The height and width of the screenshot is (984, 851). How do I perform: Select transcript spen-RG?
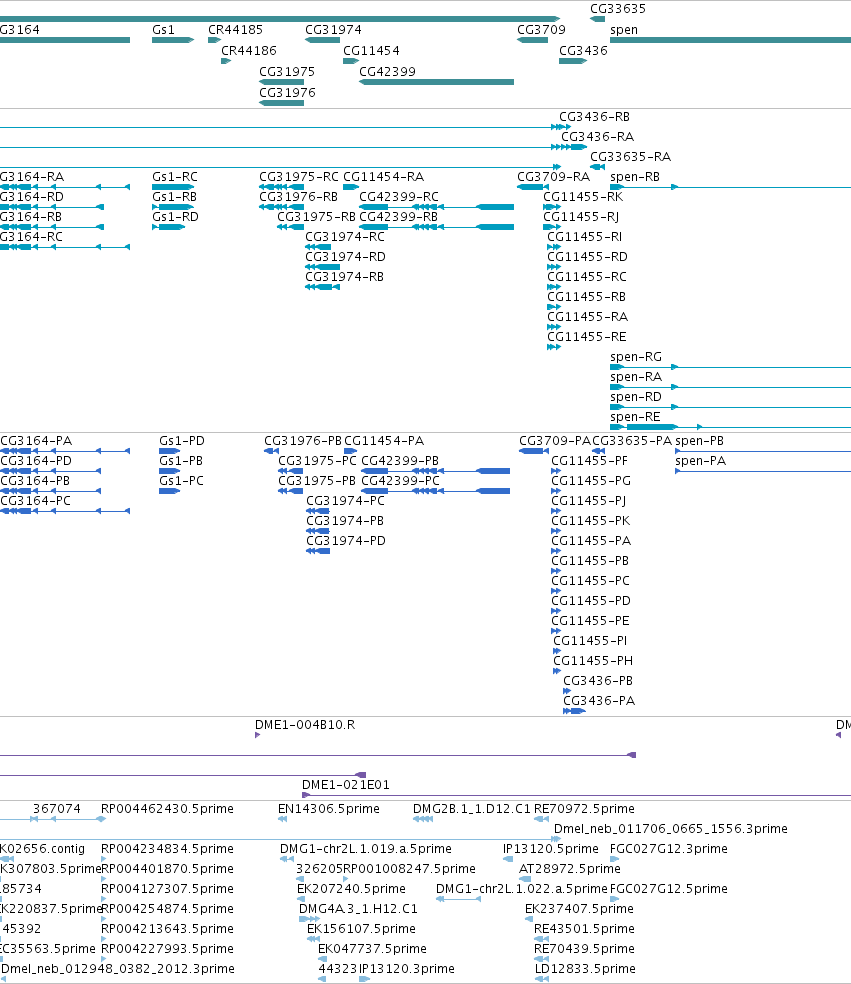[x=636, y=357]
